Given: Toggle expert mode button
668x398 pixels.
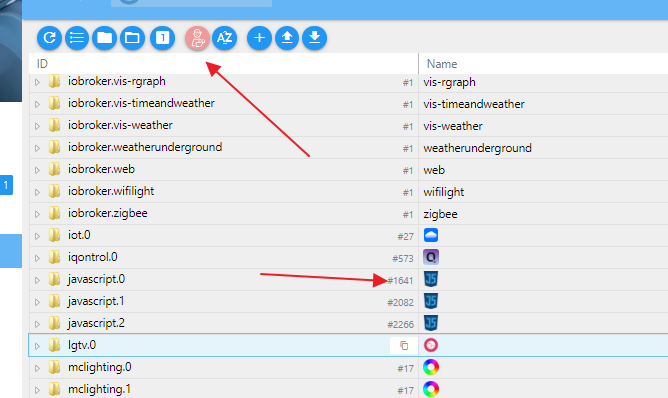Looking at the screenshot, I should pos(197,38).
